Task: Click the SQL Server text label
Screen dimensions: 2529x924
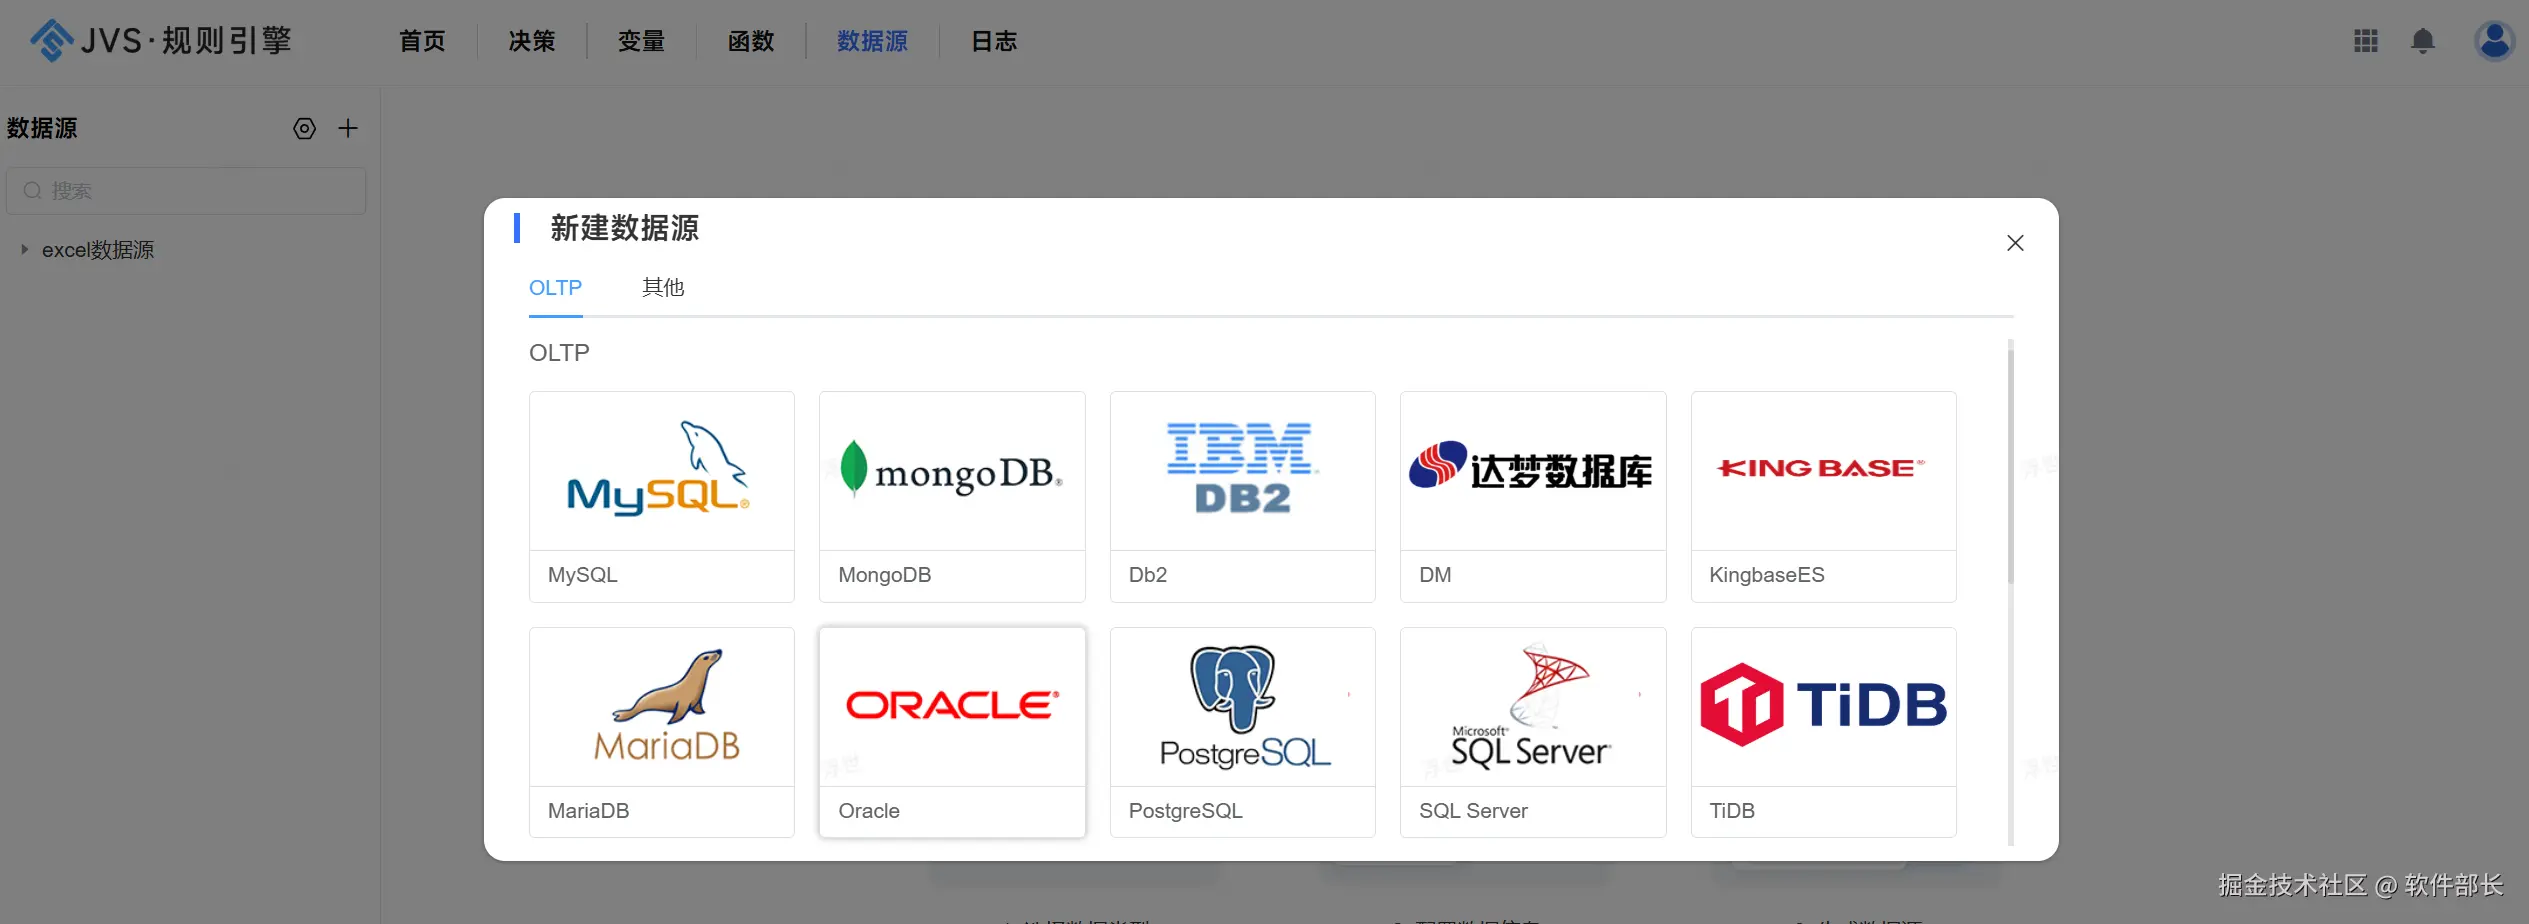Action: coord(1474,811)
